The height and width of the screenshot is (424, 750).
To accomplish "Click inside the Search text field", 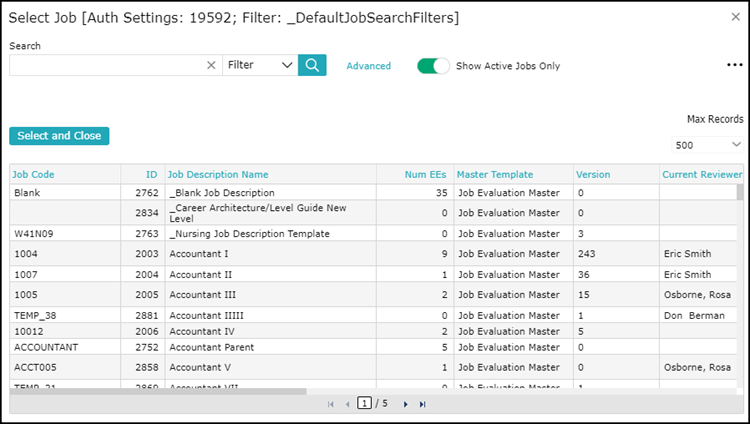I will (x=108, y=65).
